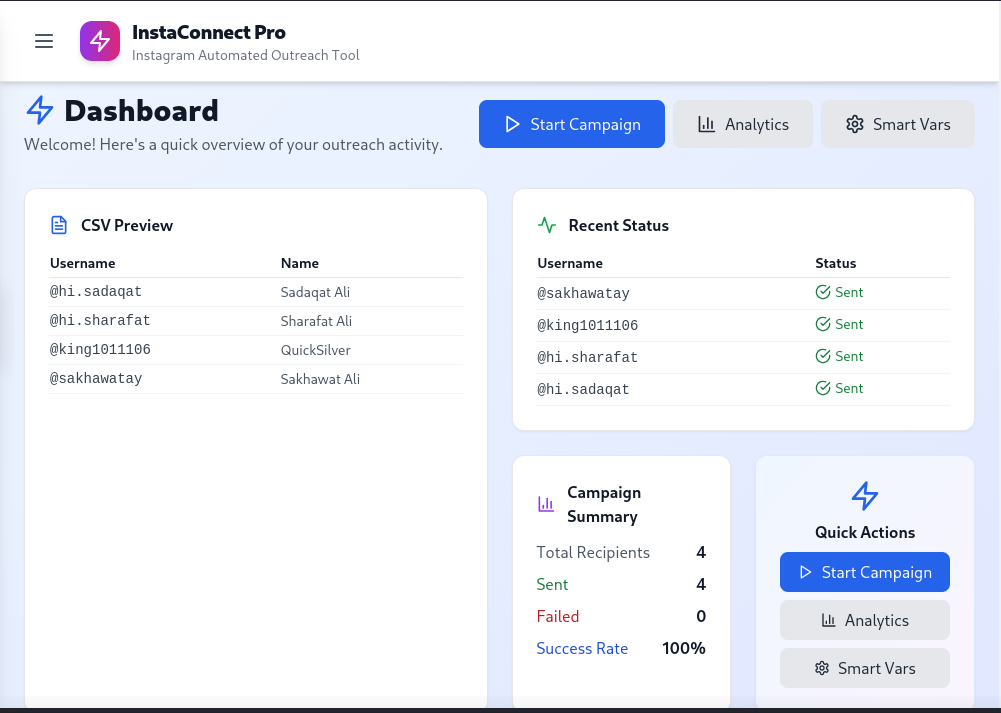Open the hamburger sidebar menu

44,41
